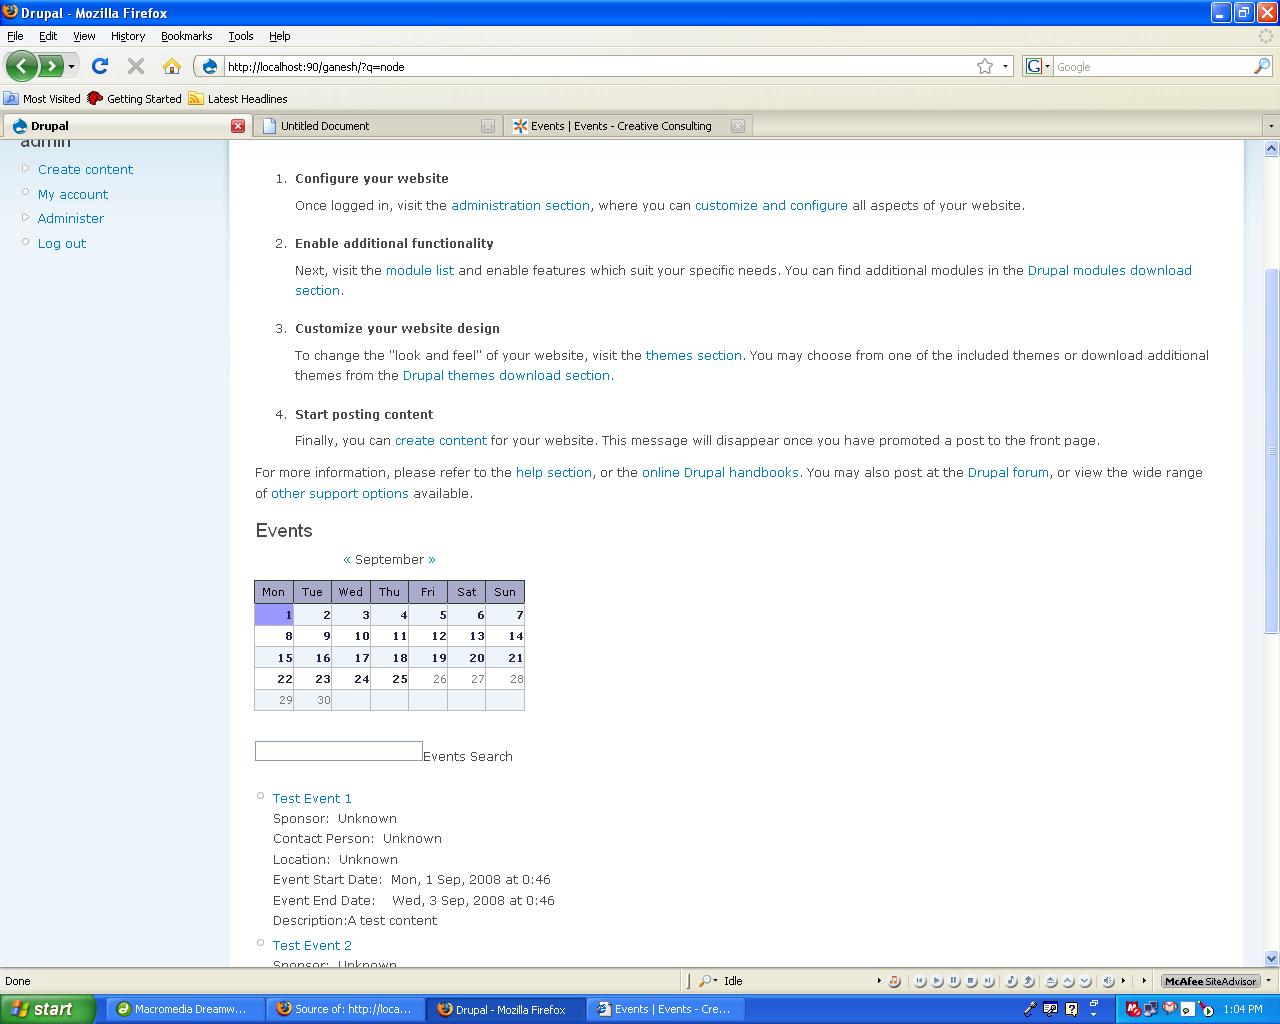Click the Forward navigation arrow
Viewport: 1280px width, 1024px height.
(50, 66)
